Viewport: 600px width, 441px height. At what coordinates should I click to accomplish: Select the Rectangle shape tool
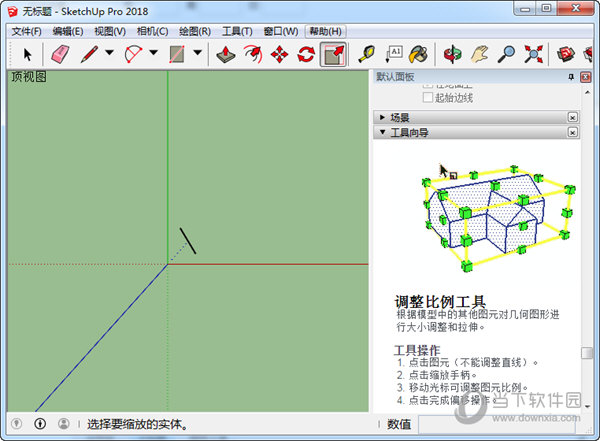coord(177,54)
